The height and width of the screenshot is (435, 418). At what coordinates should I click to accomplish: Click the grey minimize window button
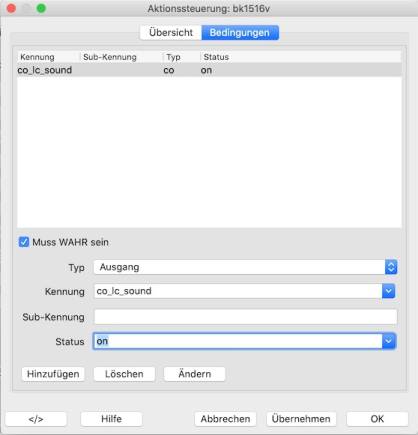pos(26,8)
